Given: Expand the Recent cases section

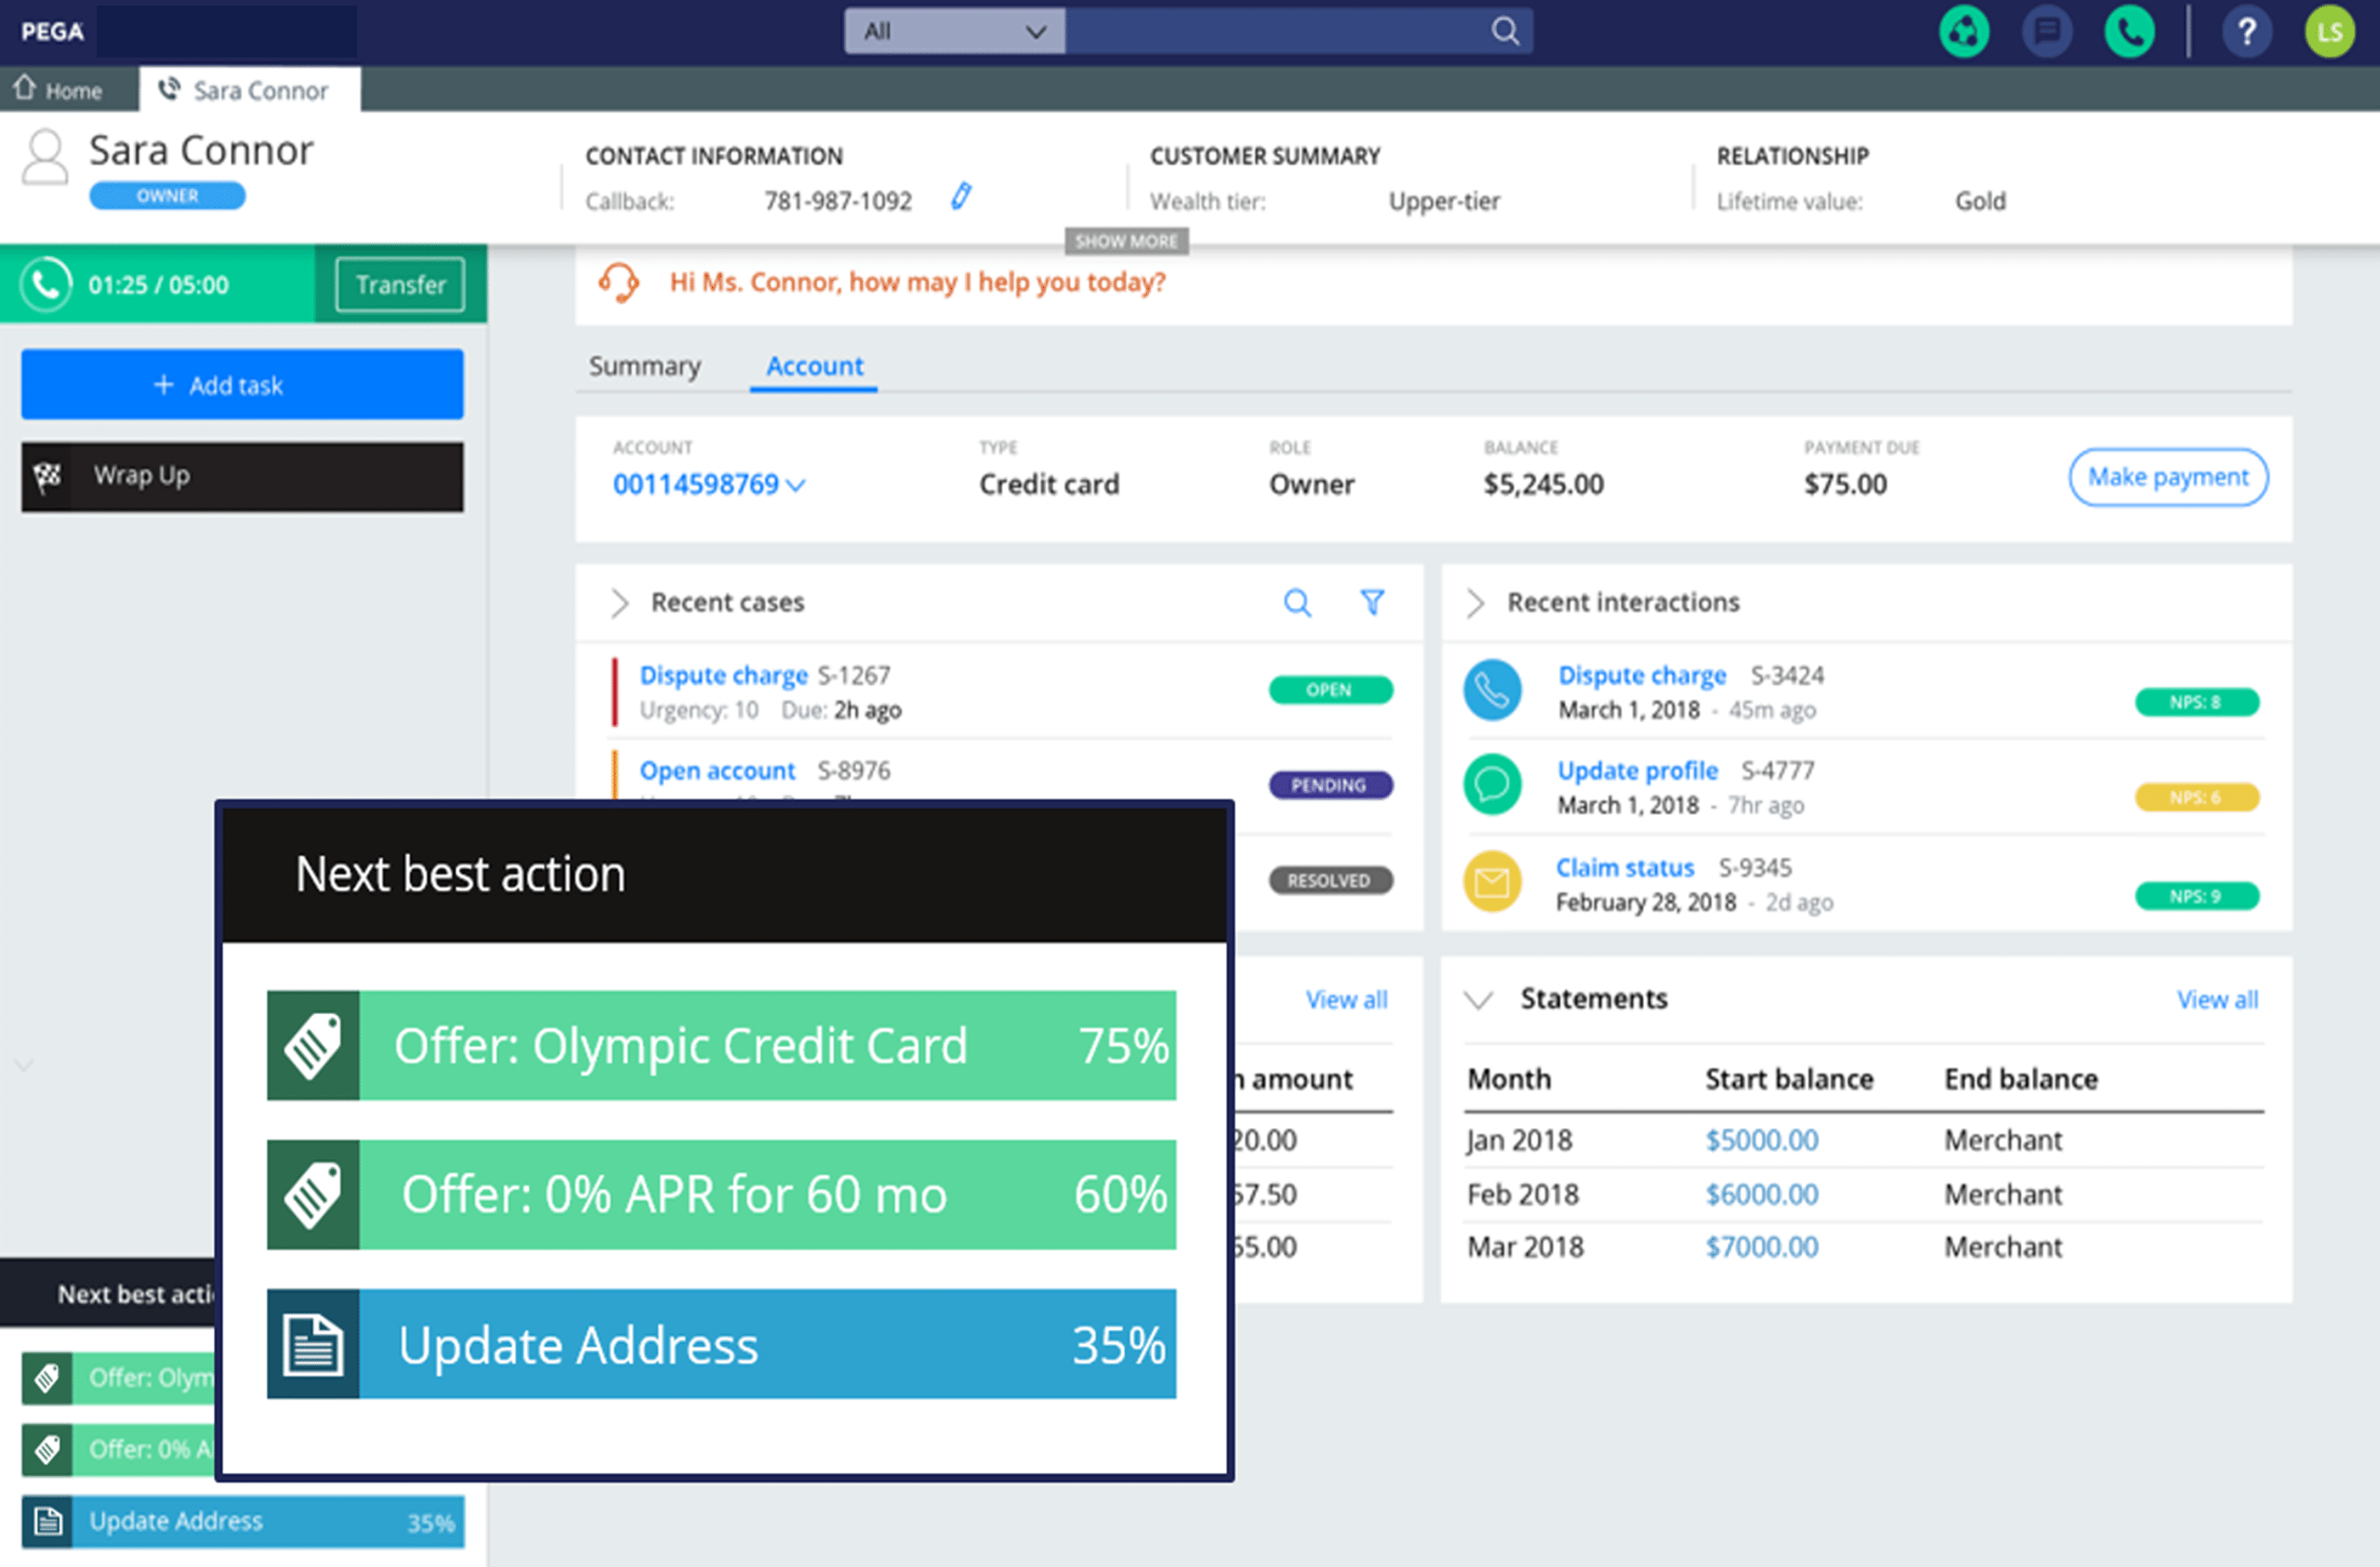Looking at the screenshot, I should [x=619, y=603].
